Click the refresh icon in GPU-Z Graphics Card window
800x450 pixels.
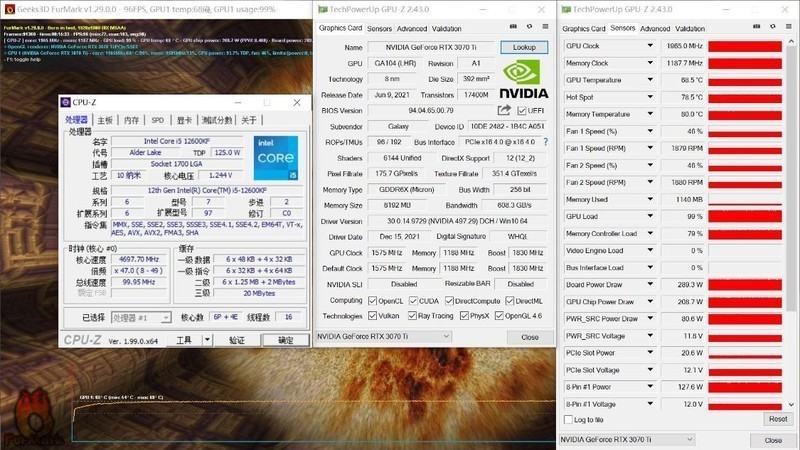tap(530, 27)
